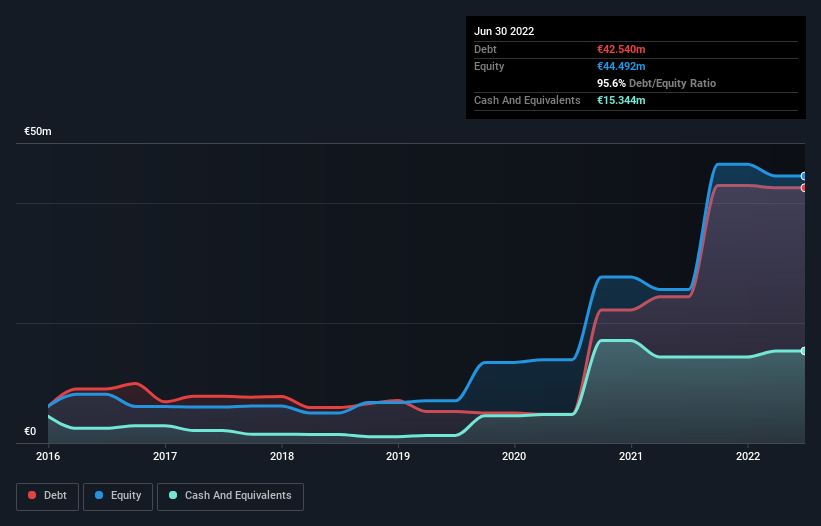The height and width of the screenshot is (526, 821).
Task: Click the Equity row label in tooltip
Action: point(489,66)
